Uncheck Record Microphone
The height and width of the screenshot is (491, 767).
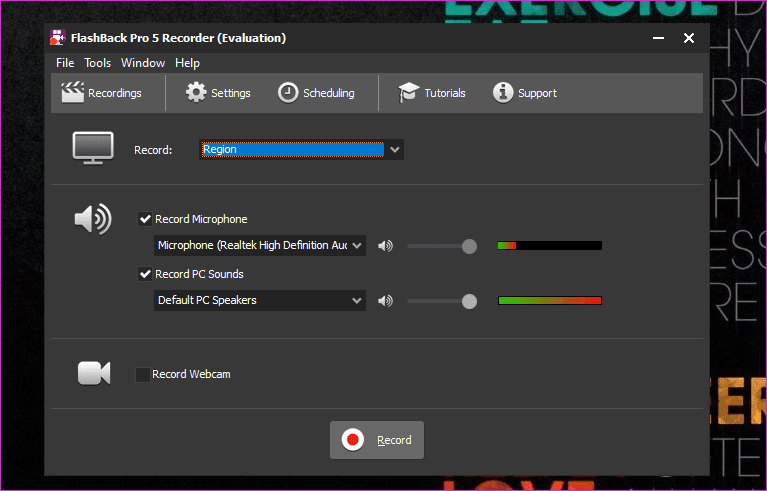pos(145,219)
